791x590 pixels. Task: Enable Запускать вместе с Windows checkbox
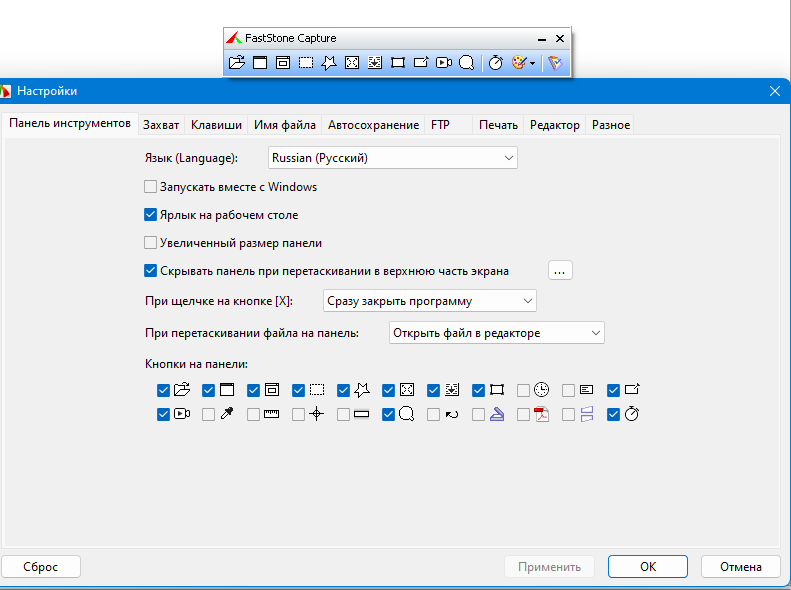click(150, 187)
